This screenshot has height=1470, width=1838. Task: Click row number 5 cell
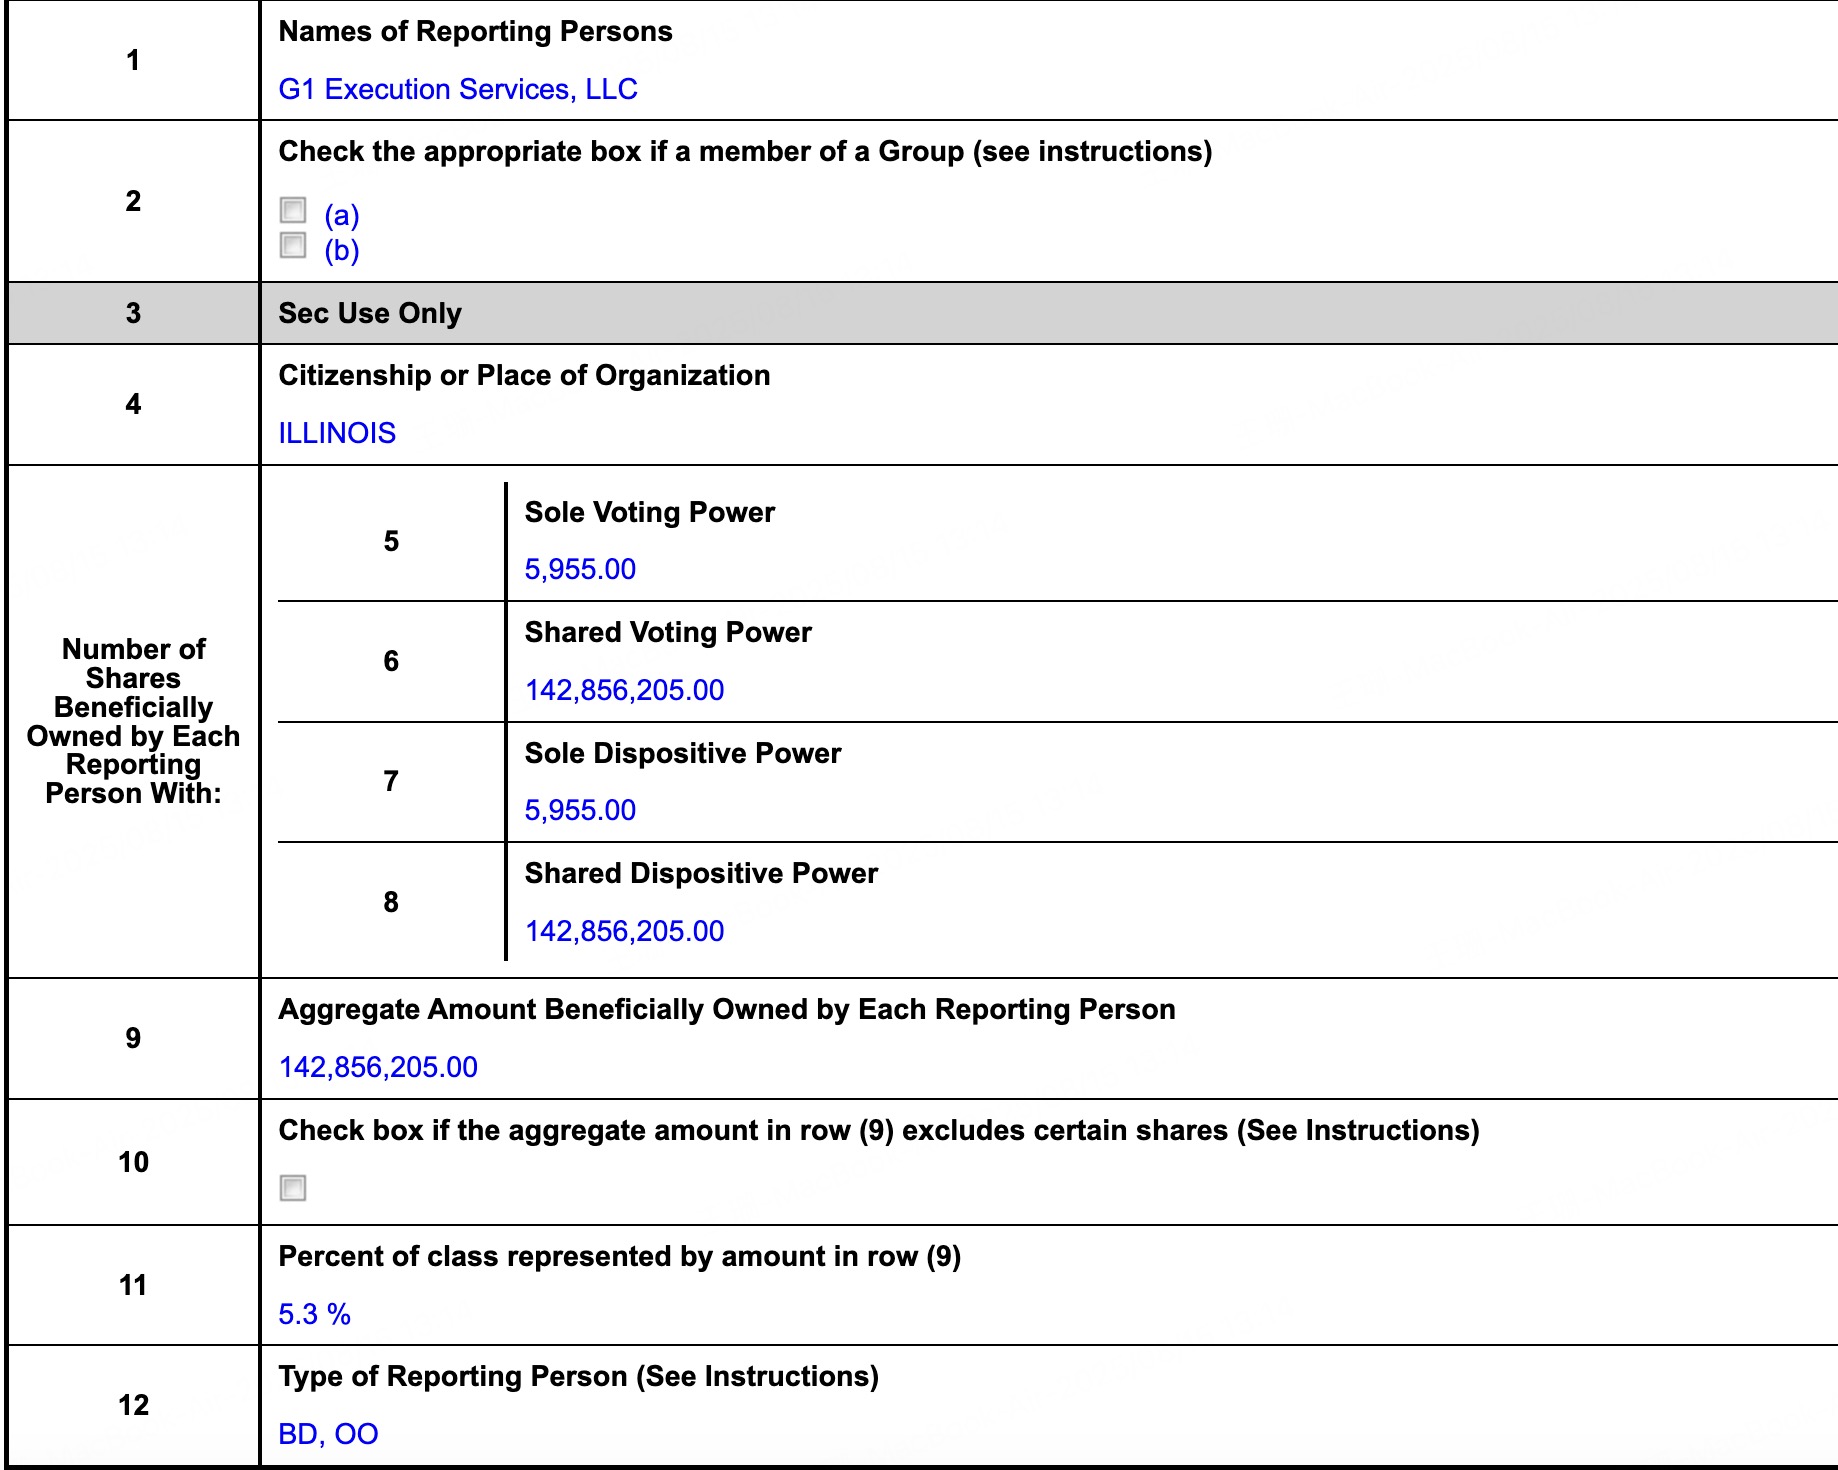(x=391, y=541)
